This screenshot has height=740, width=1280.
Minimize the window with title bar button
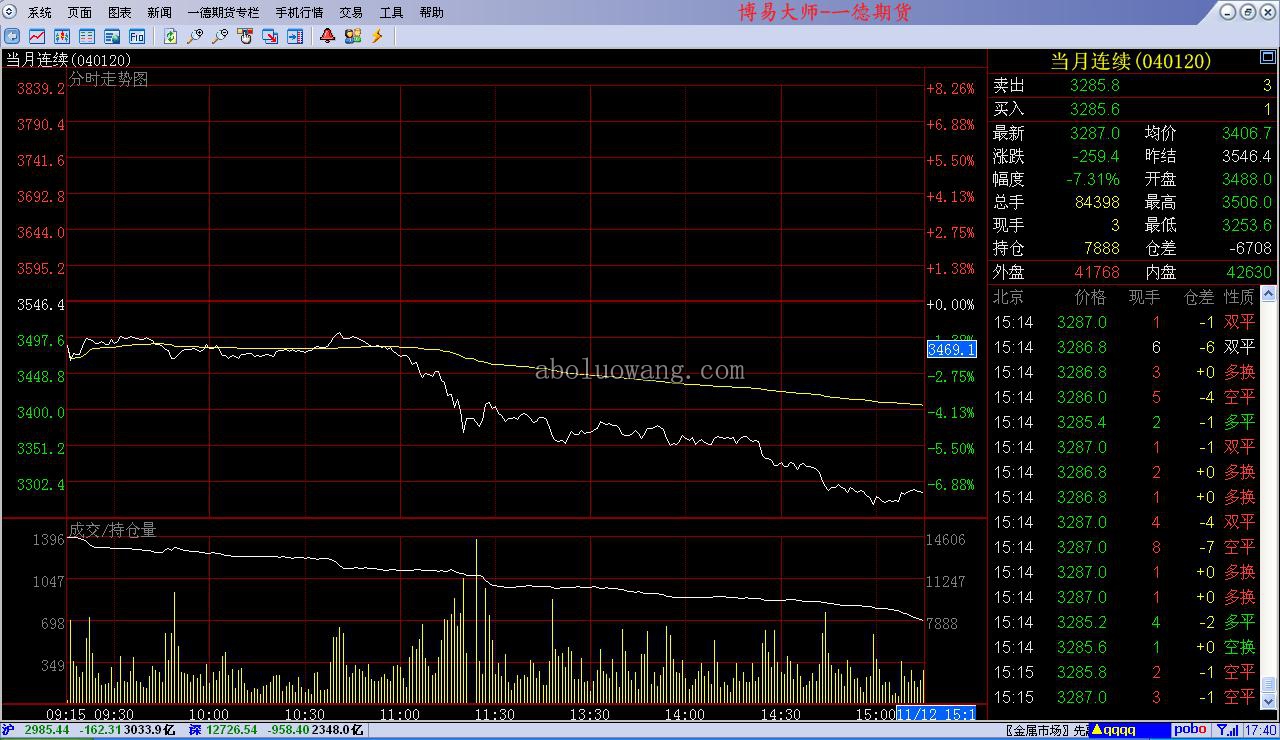click(x=1229, y=12)
